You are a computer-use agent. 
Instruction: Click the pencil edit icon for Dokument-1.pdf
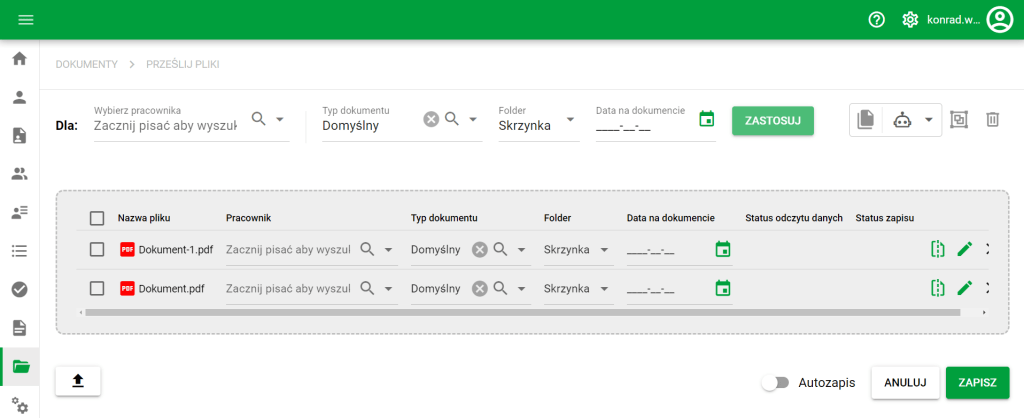click(x=965, y=249)
